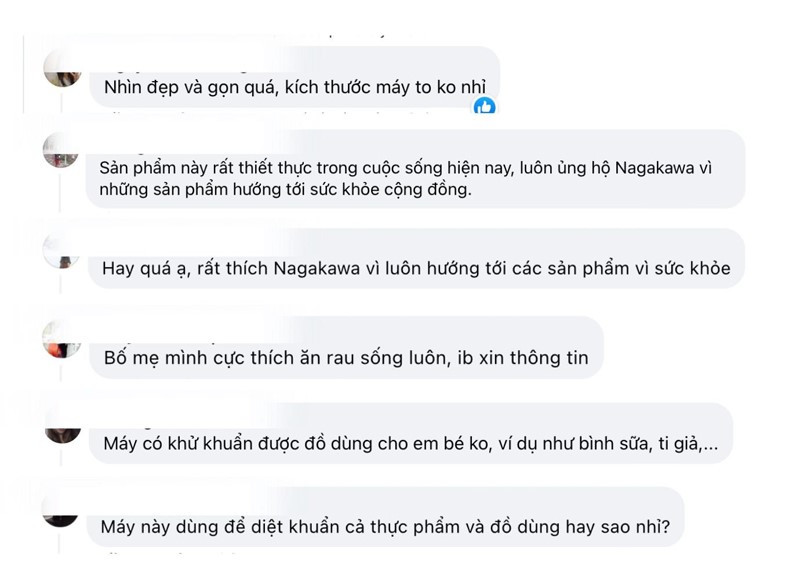Open avatar beside "Nhìn đẹp và gọn quá" comment
Image resolution: width=800 pixels, height=584 pixels.
coord(63,70)
